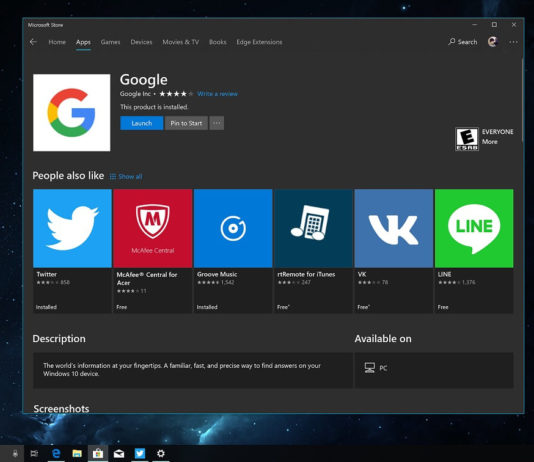Switch to the Books tab

[218, 42]
